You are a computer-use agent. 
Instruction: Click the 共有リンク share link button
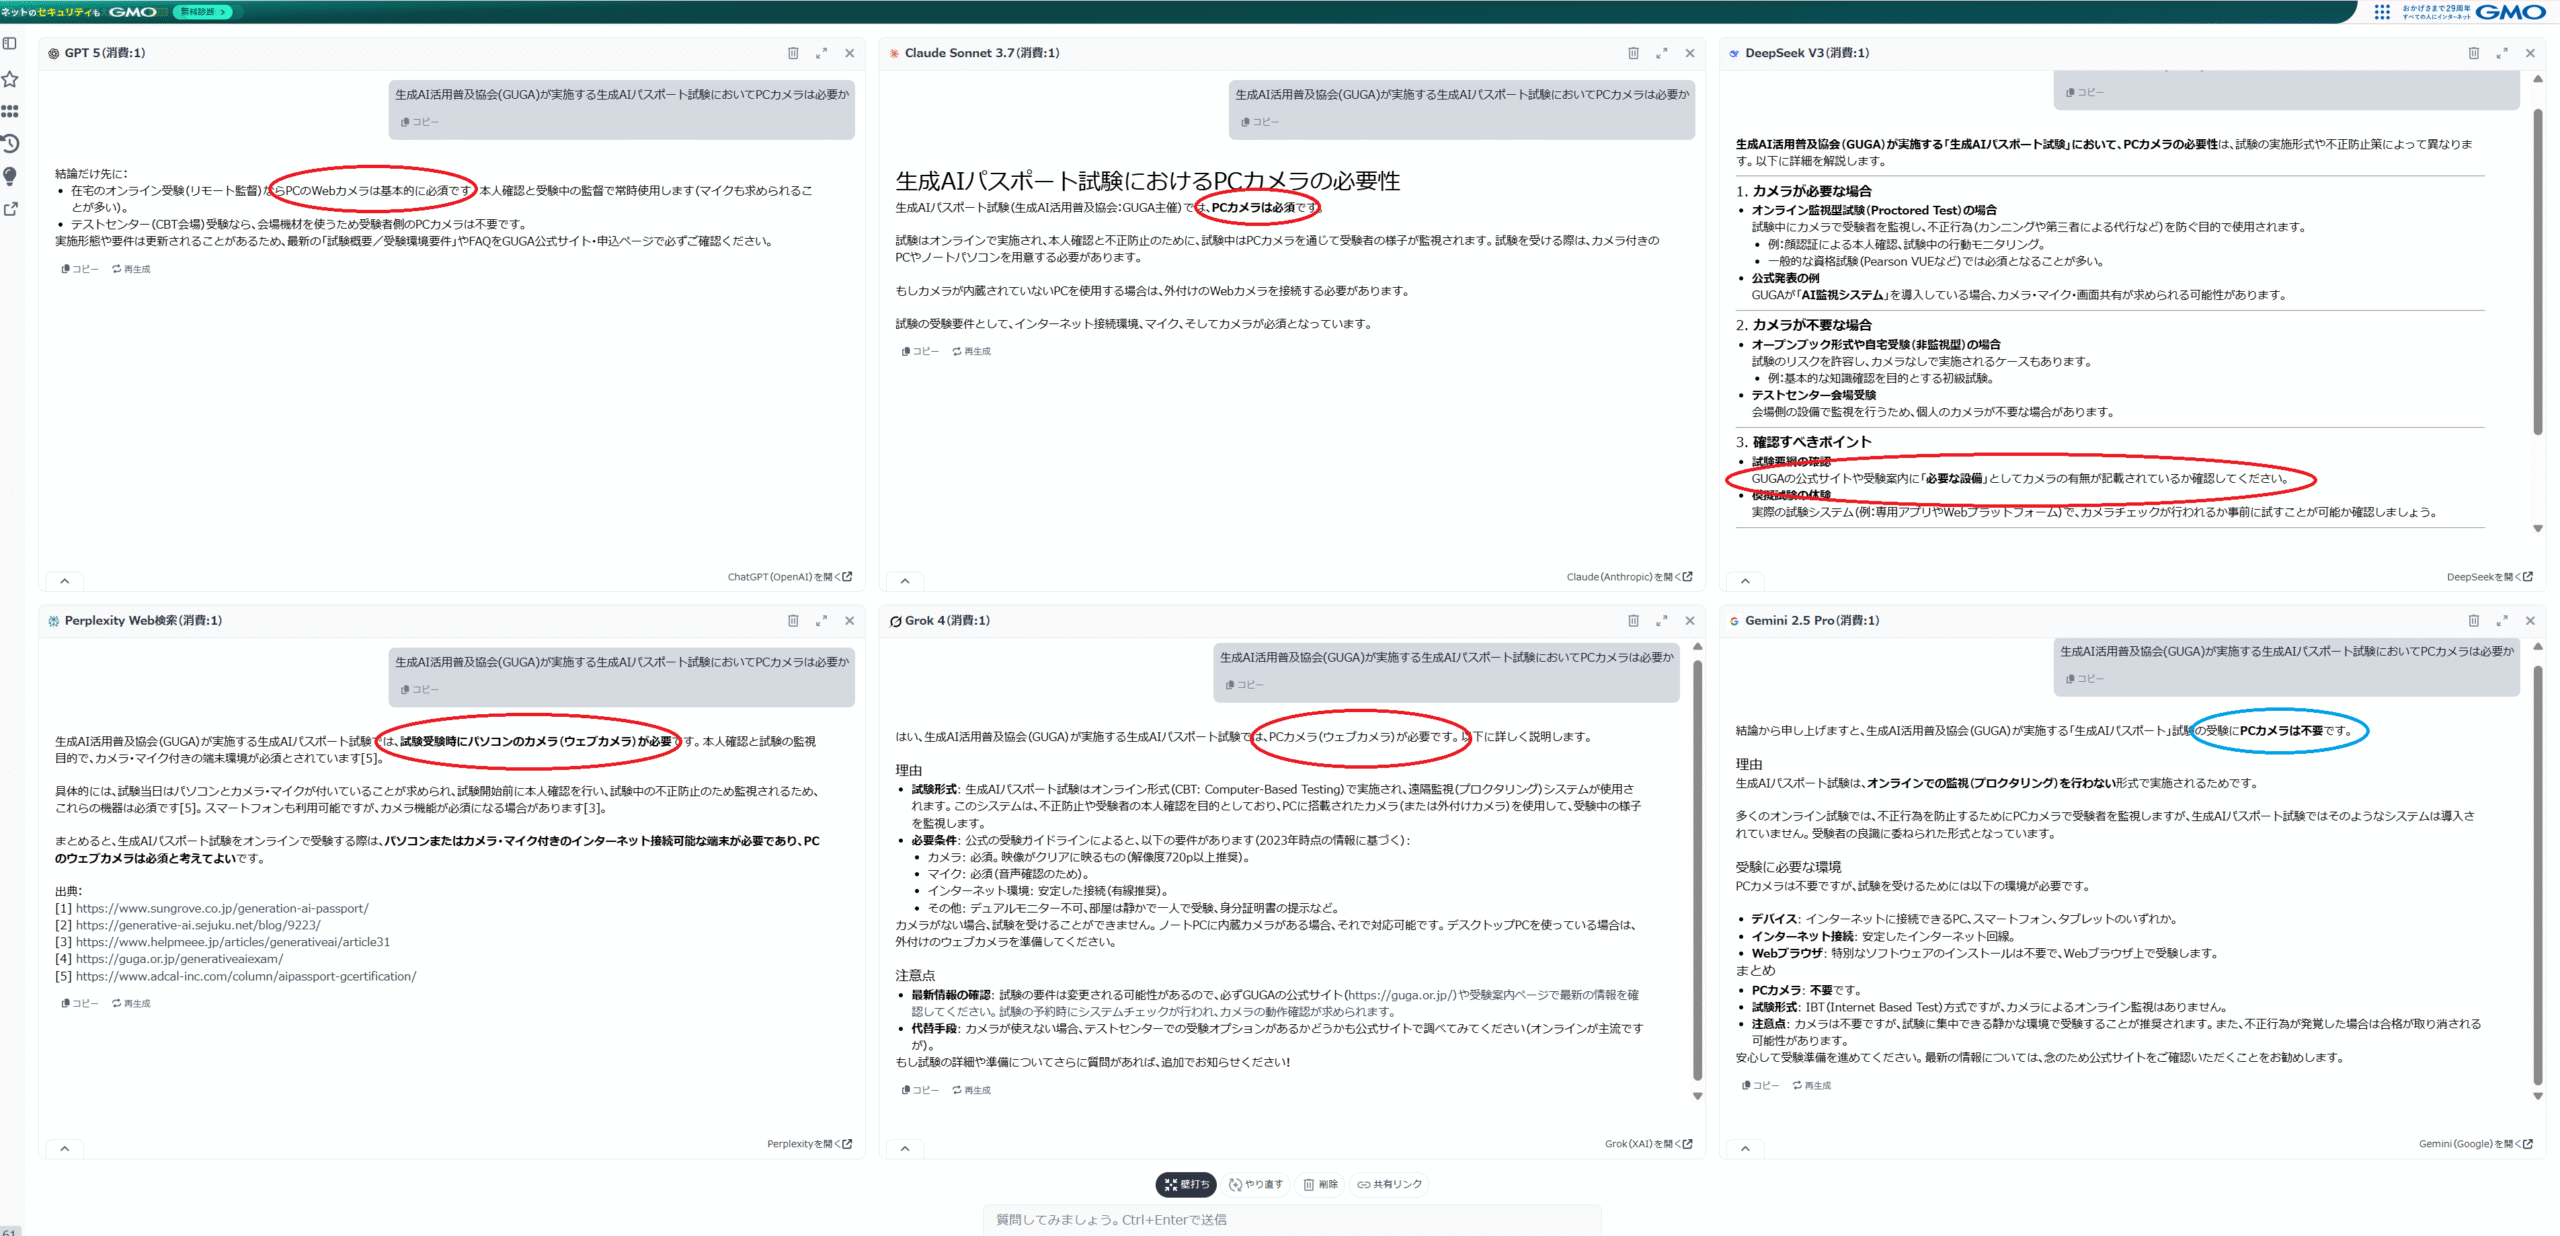point(1390,1185)
